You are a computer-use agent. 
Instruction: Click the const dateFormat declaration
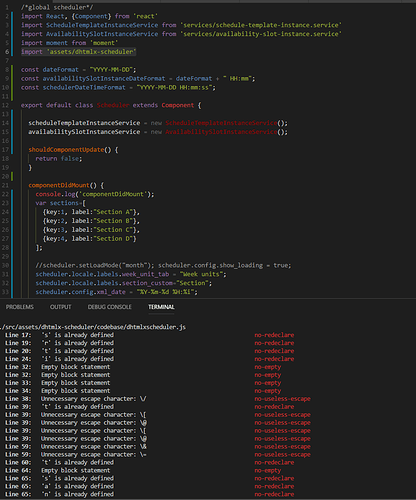[x=79, y=69]
